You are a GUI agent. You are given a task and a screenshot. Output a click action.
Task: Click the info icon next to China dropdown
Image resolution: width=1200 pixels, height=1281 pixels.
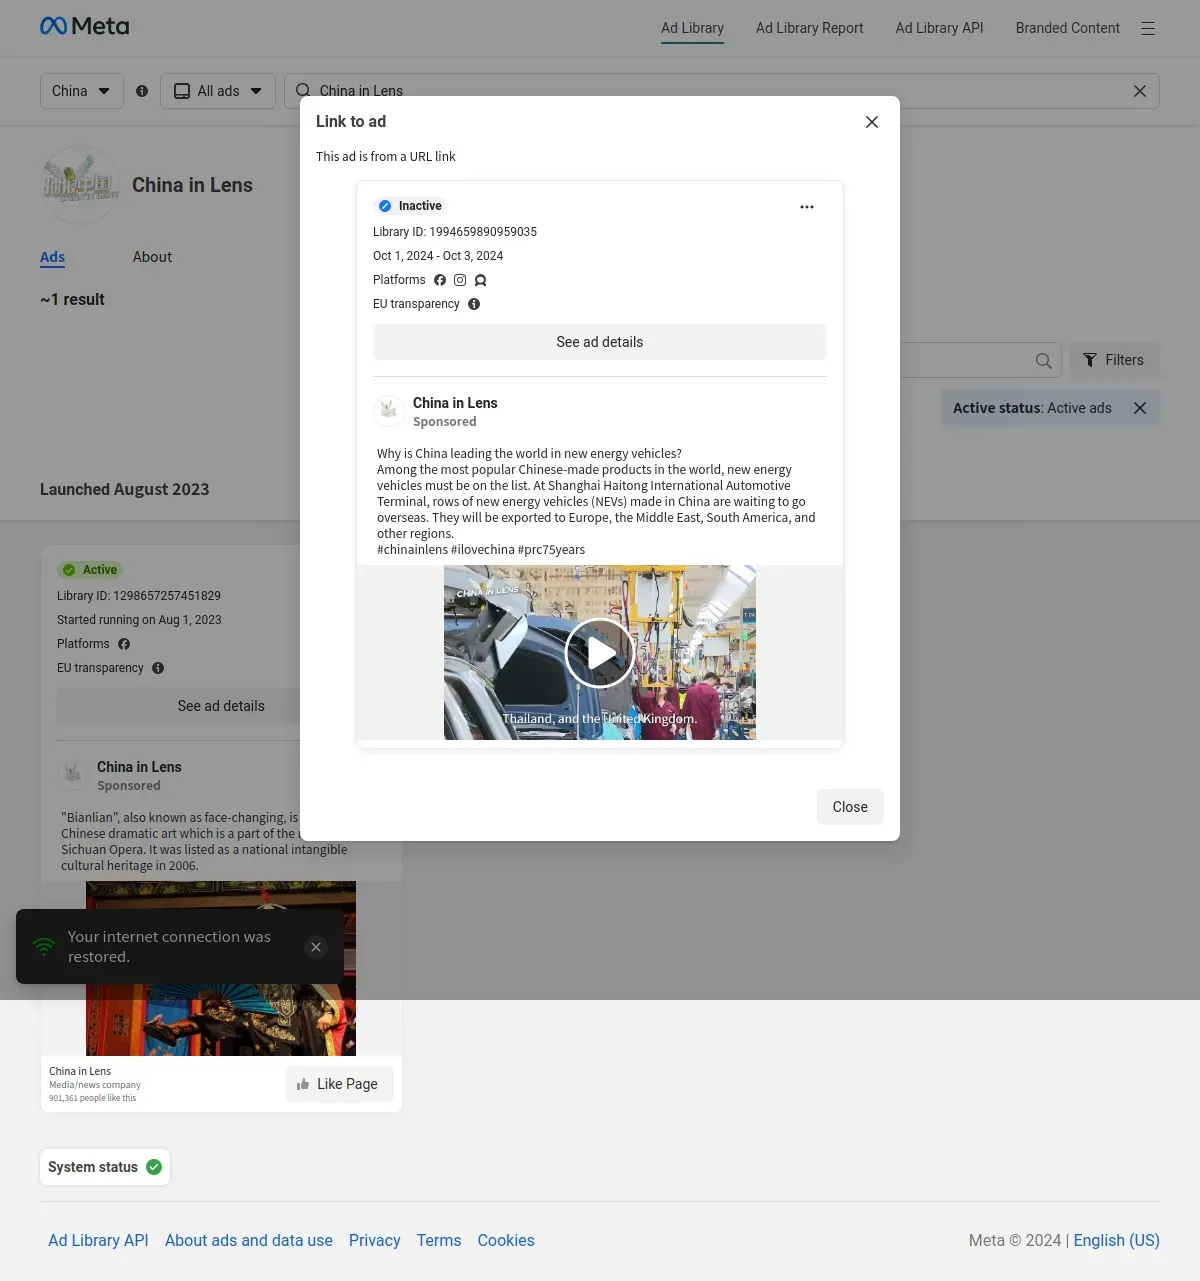pyautogui.click(x=142, y=91)
